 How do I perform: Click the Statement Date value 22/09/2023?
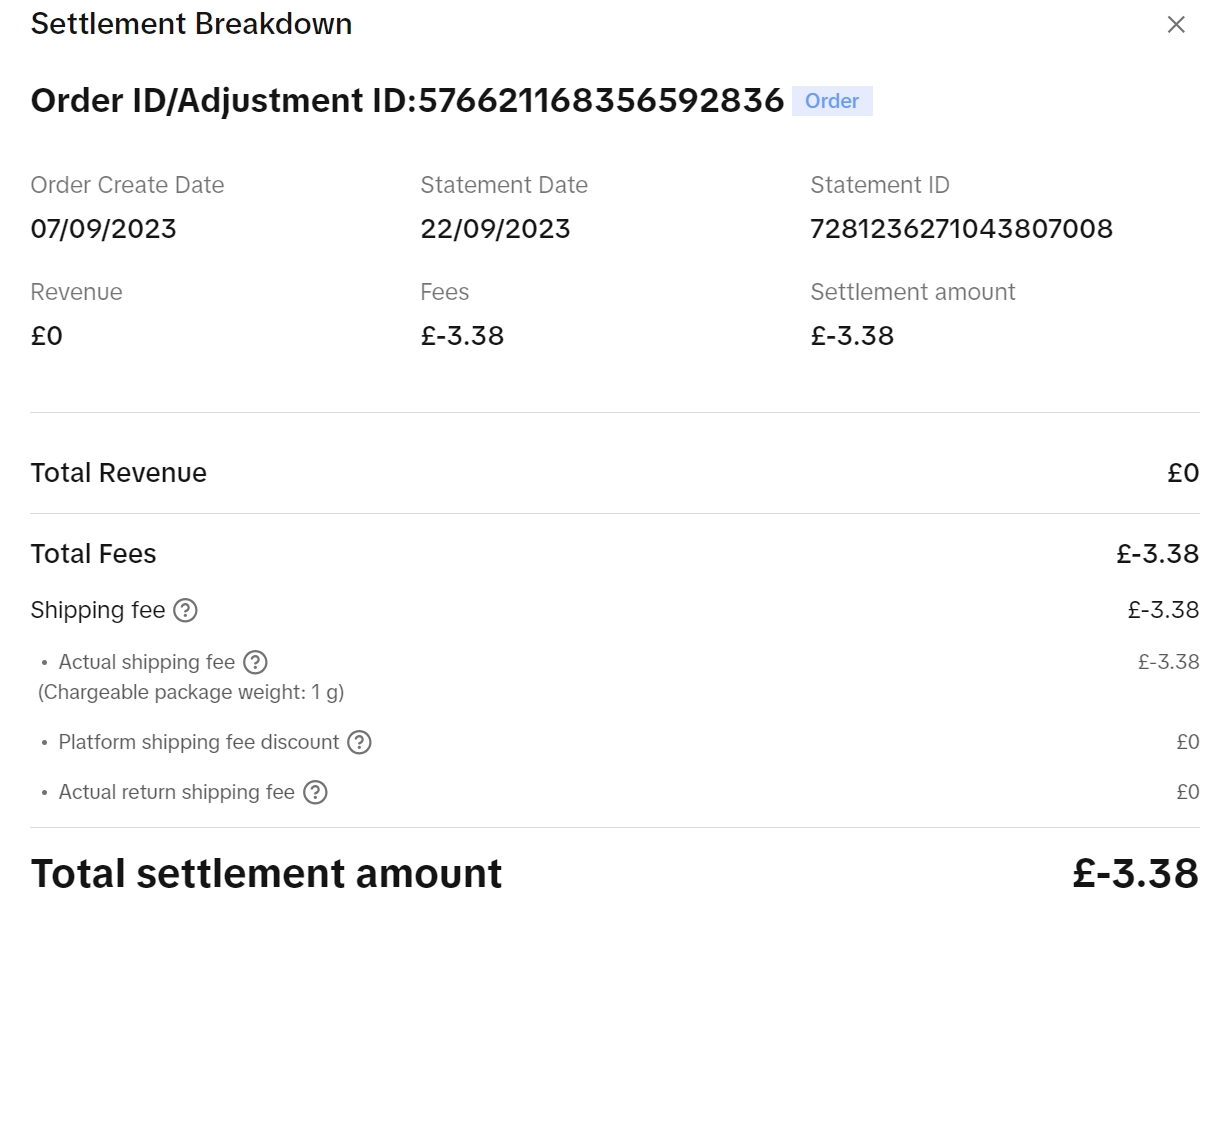coord(495,229)
